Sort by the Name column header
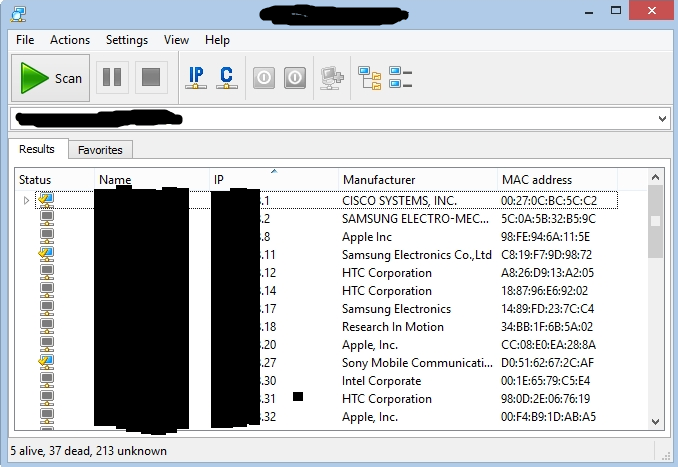 [x=152, y=179]
